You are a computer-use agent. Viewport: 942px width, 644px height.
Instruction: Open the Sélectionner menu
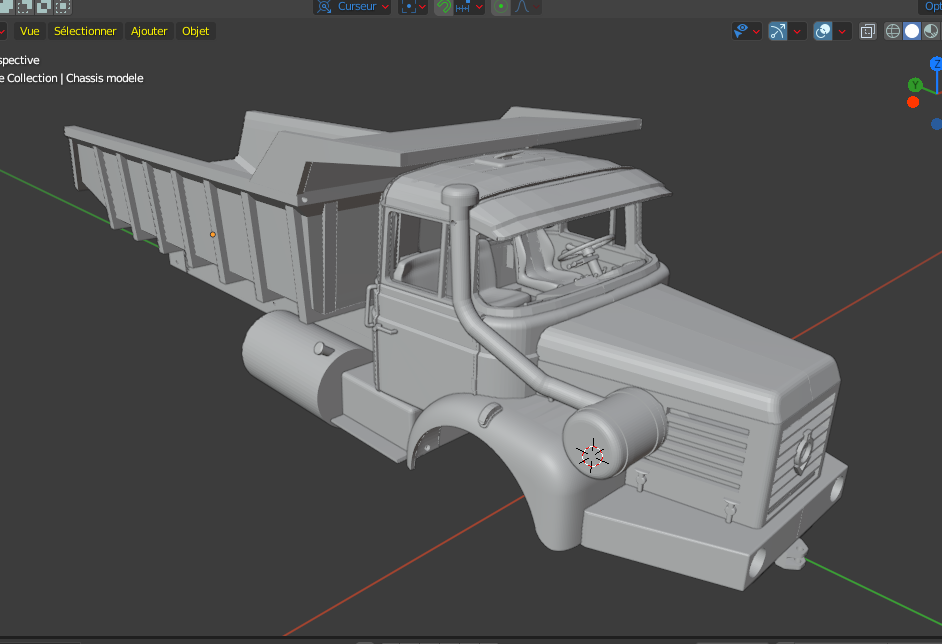(x=85, y=31)
